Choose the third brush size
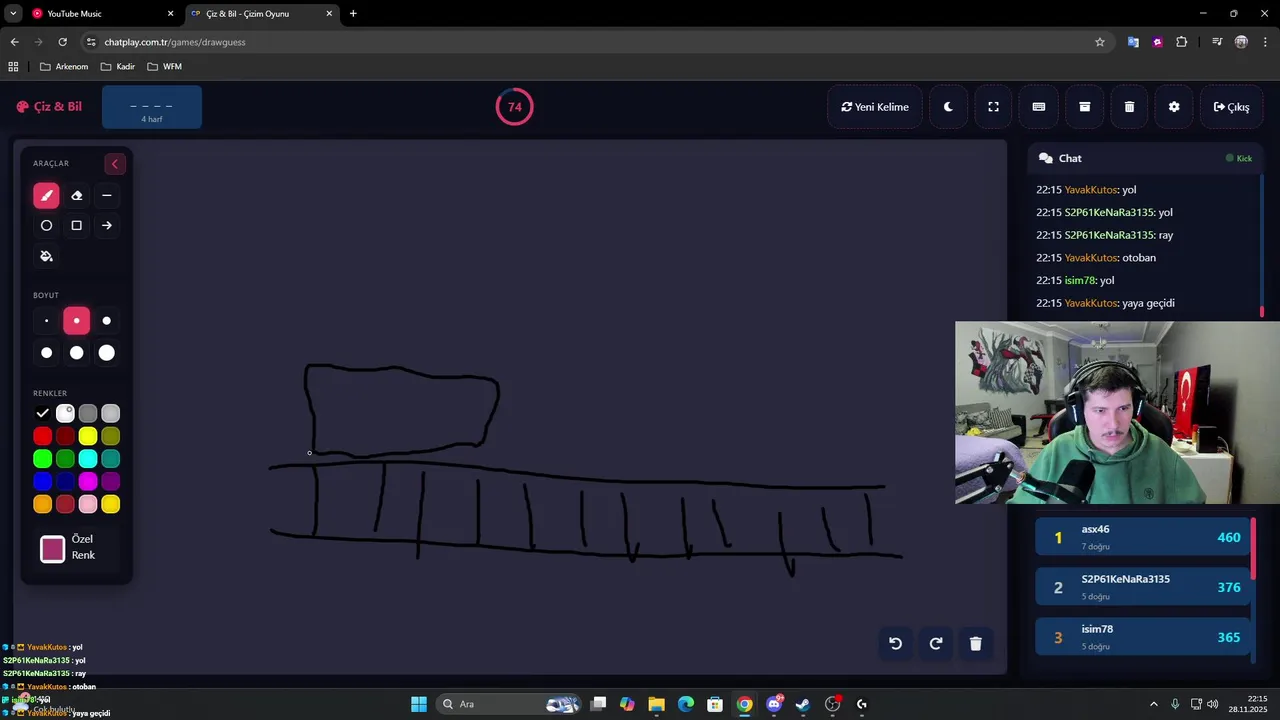 coord(107,321)
